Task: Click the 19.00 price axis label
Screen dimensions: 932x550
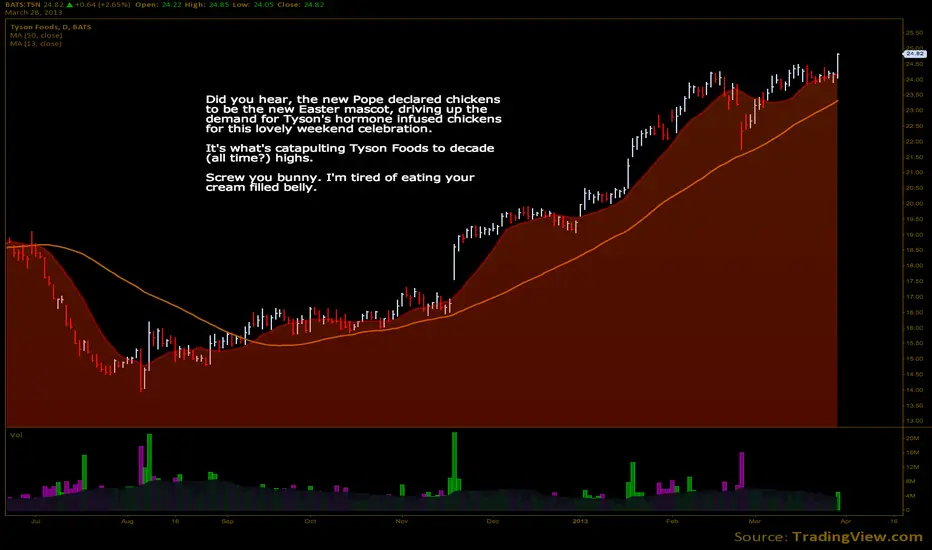Action: (914, 234)
